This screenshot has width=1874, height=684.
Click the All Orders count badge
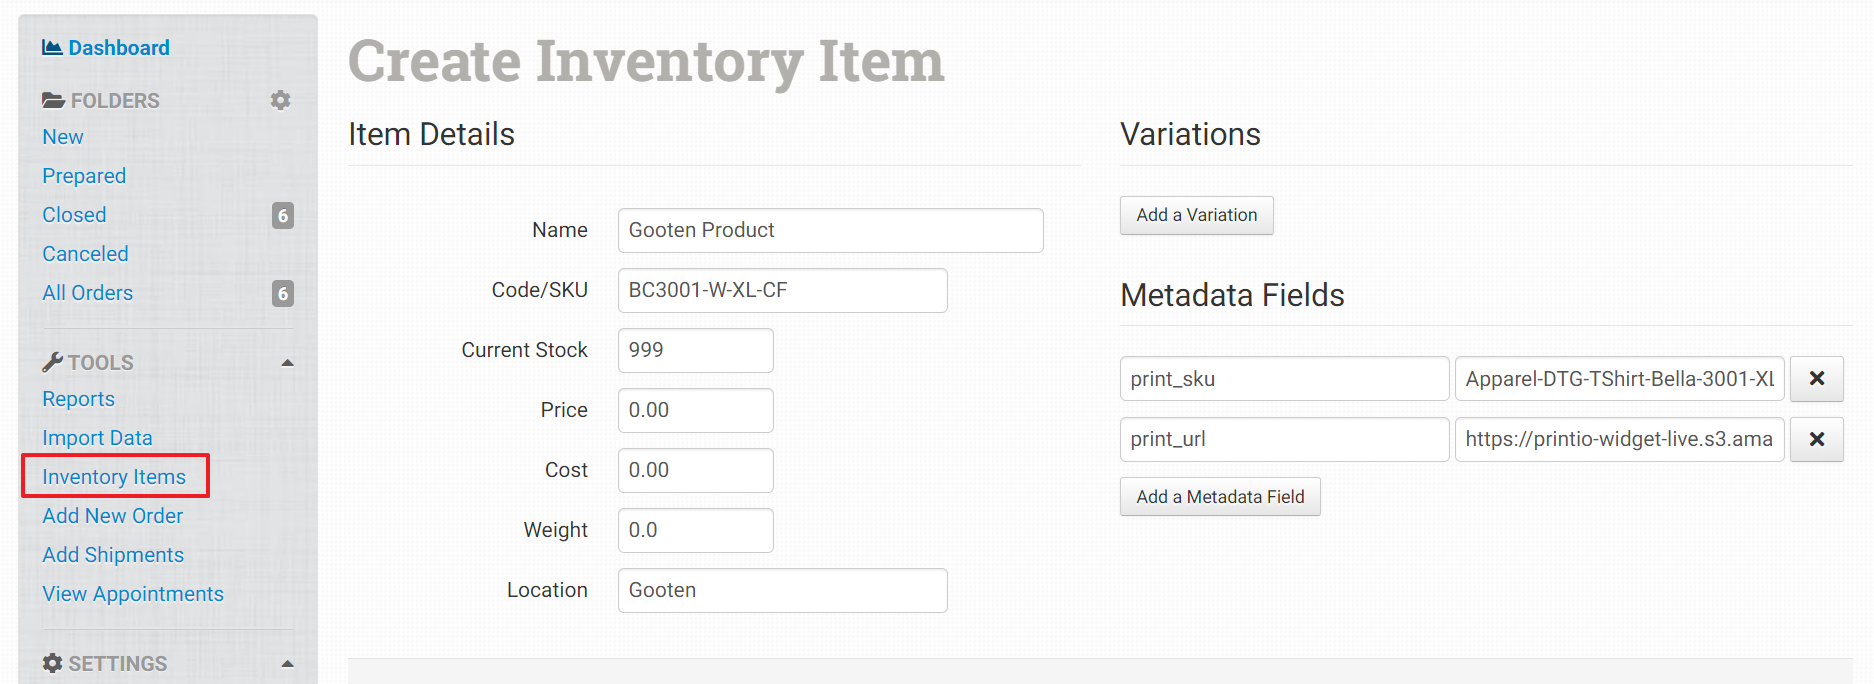(x=283, y=293)
